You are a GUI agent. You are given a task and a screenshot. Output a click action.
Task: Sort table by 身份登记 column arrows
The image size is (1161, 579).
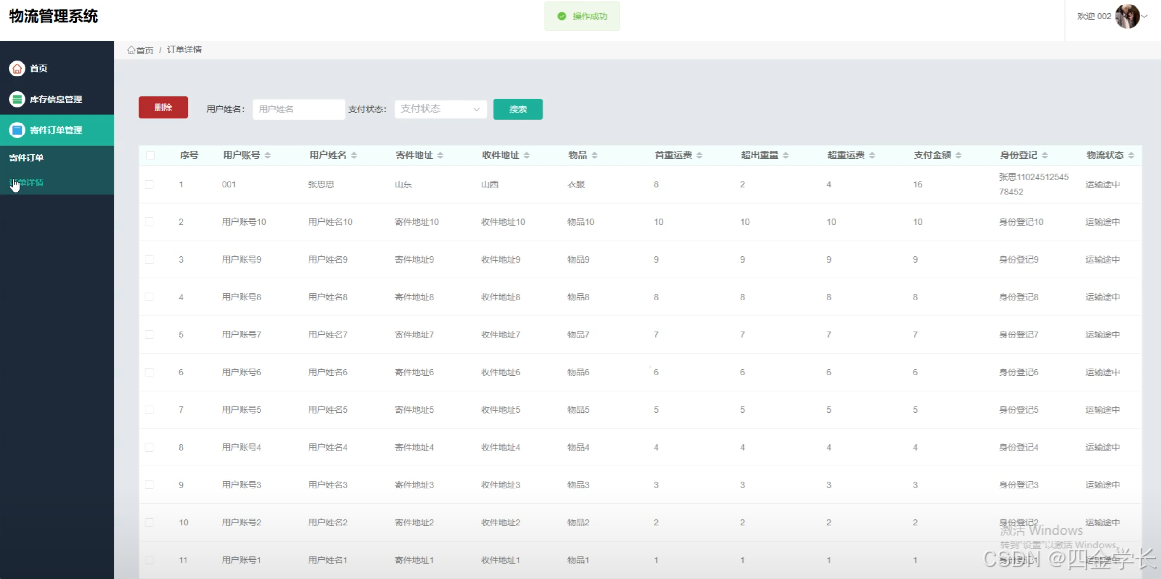tap(1045, 155)
